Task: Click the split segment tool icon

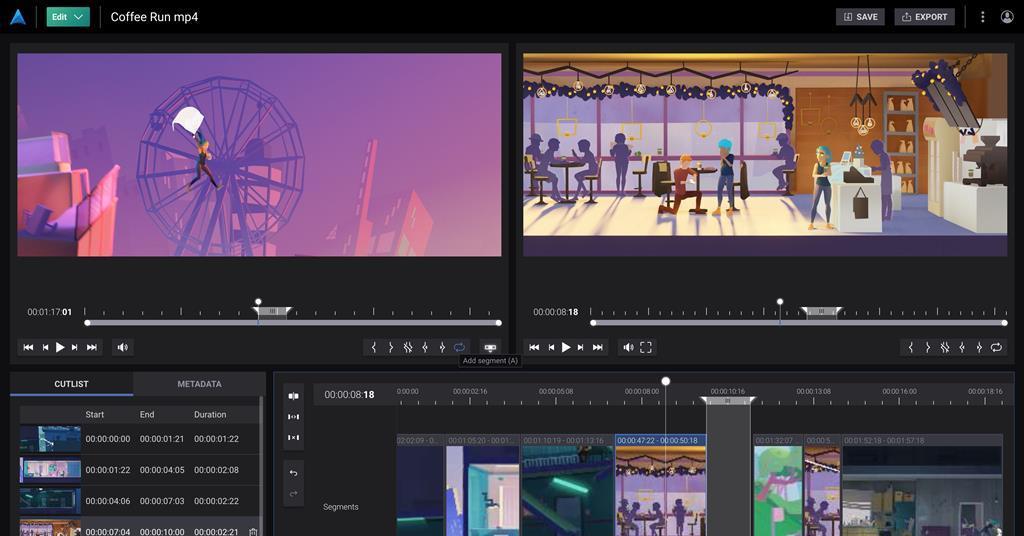Action: [x=293, y=396]
